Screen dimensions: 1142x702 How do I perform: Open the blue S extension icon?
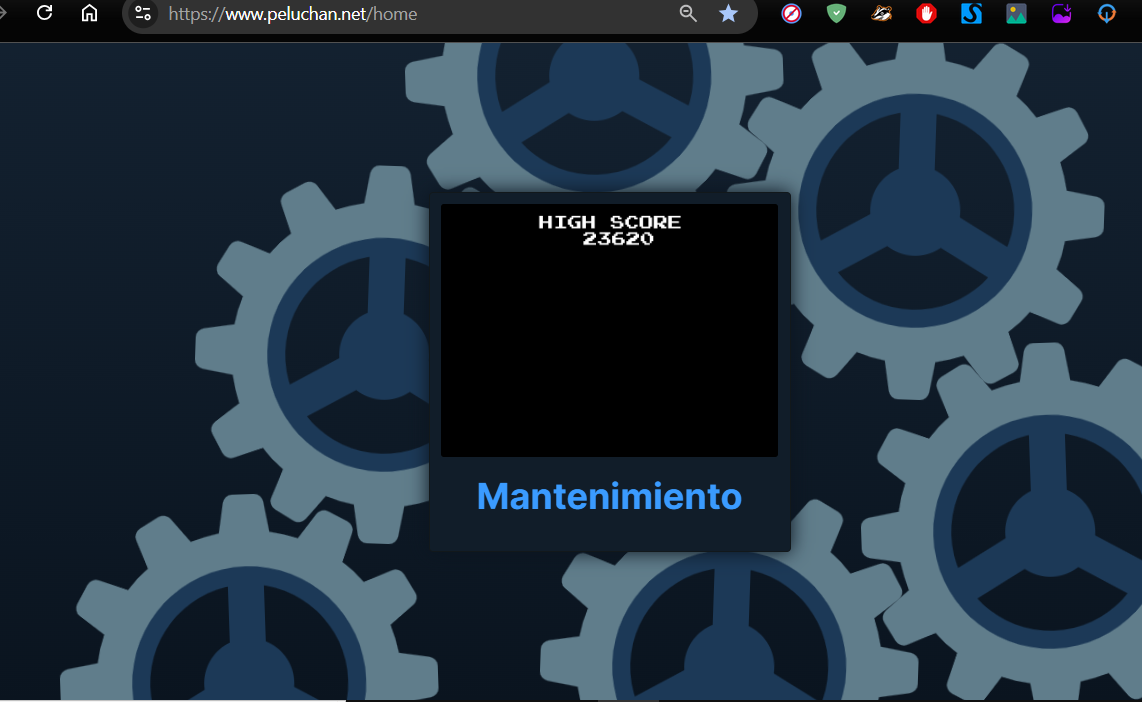tap(972, 13)
